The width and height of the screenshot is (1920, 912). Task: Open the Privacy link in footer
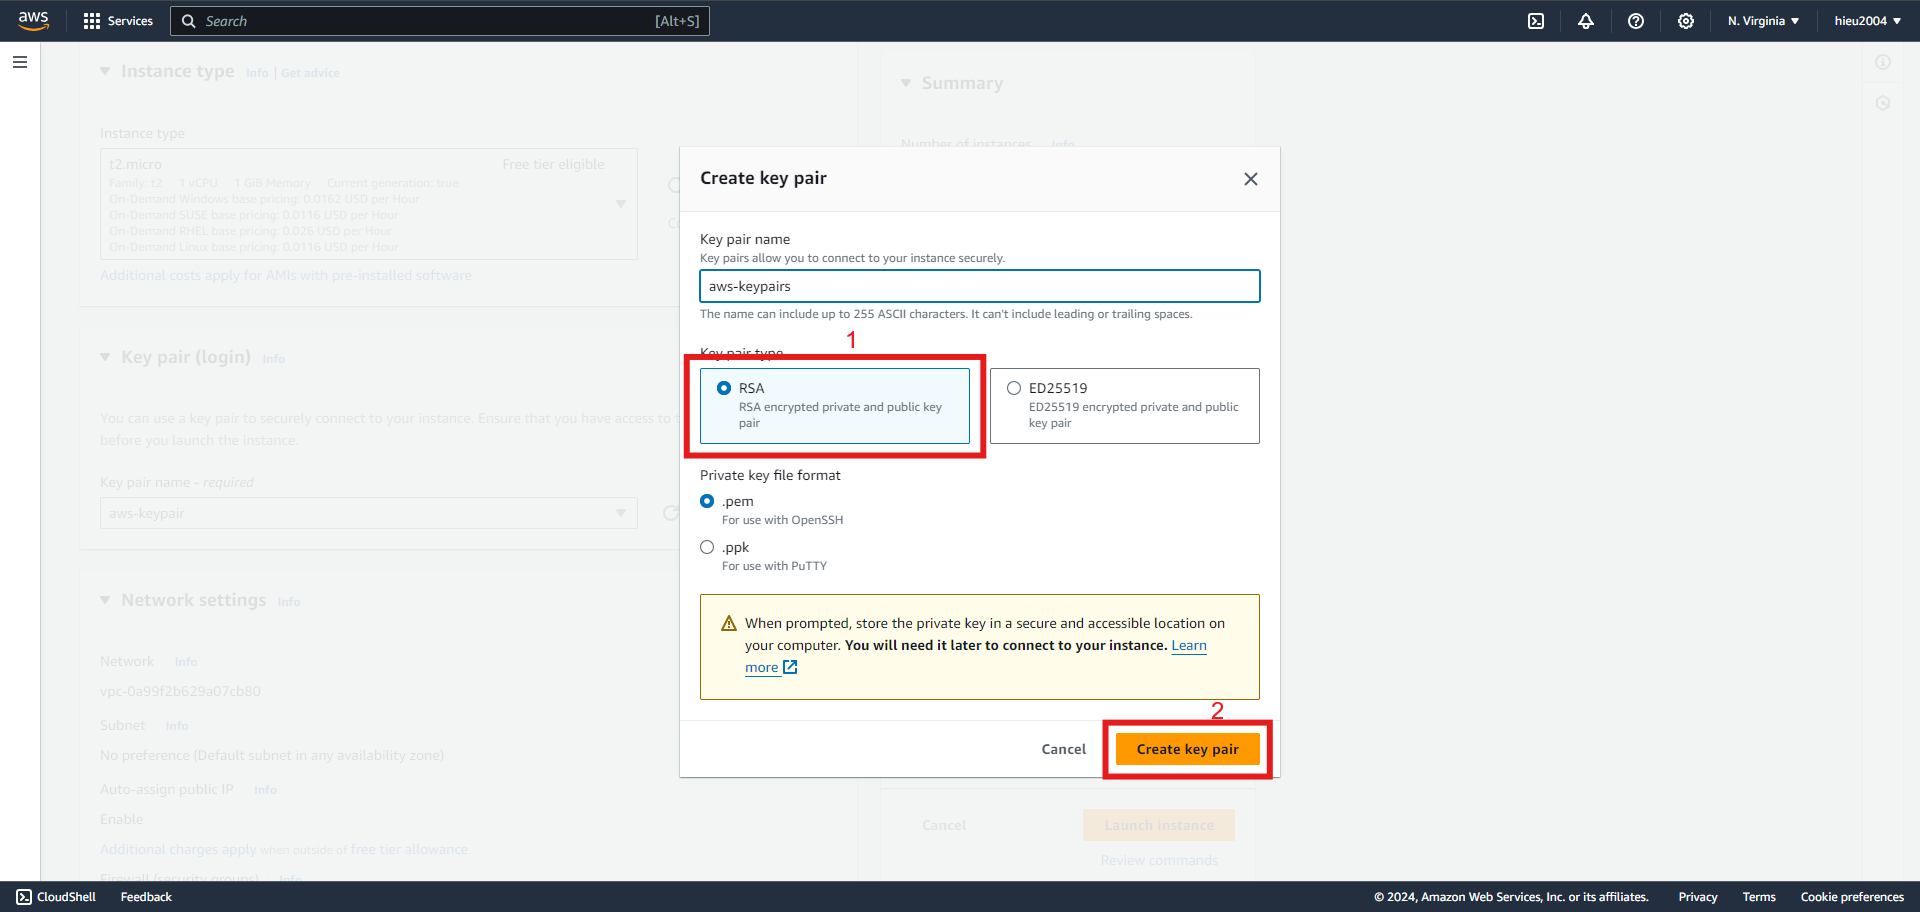click(1698, 897)
